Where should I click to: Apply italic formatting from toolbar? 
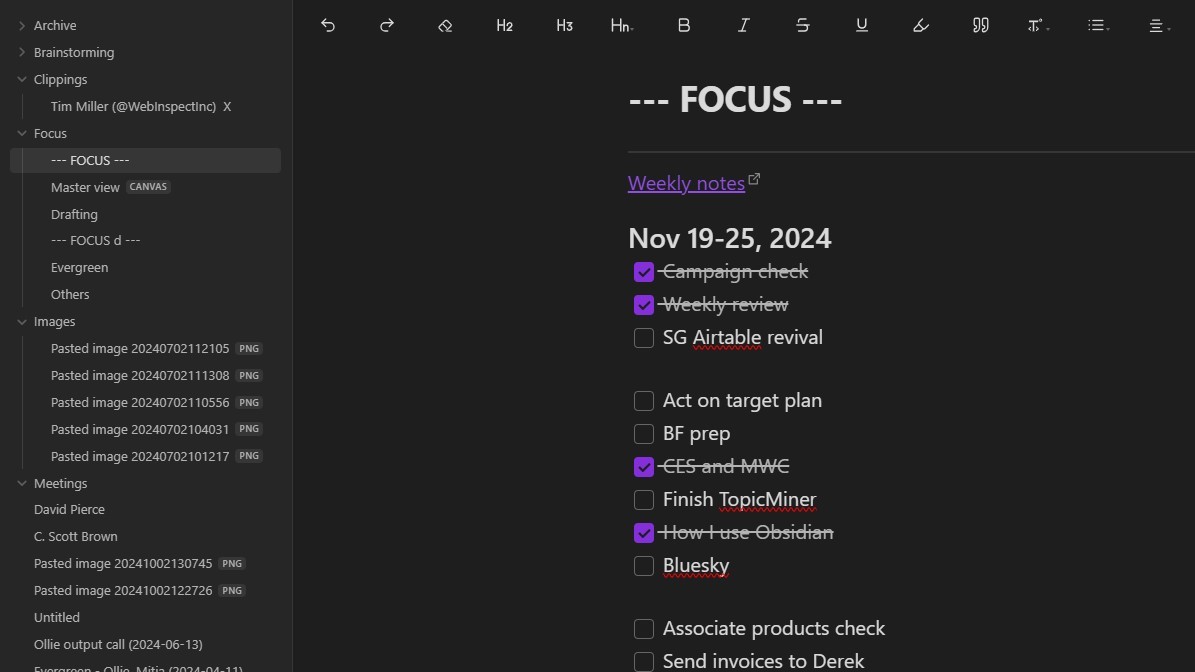(743, 26)
